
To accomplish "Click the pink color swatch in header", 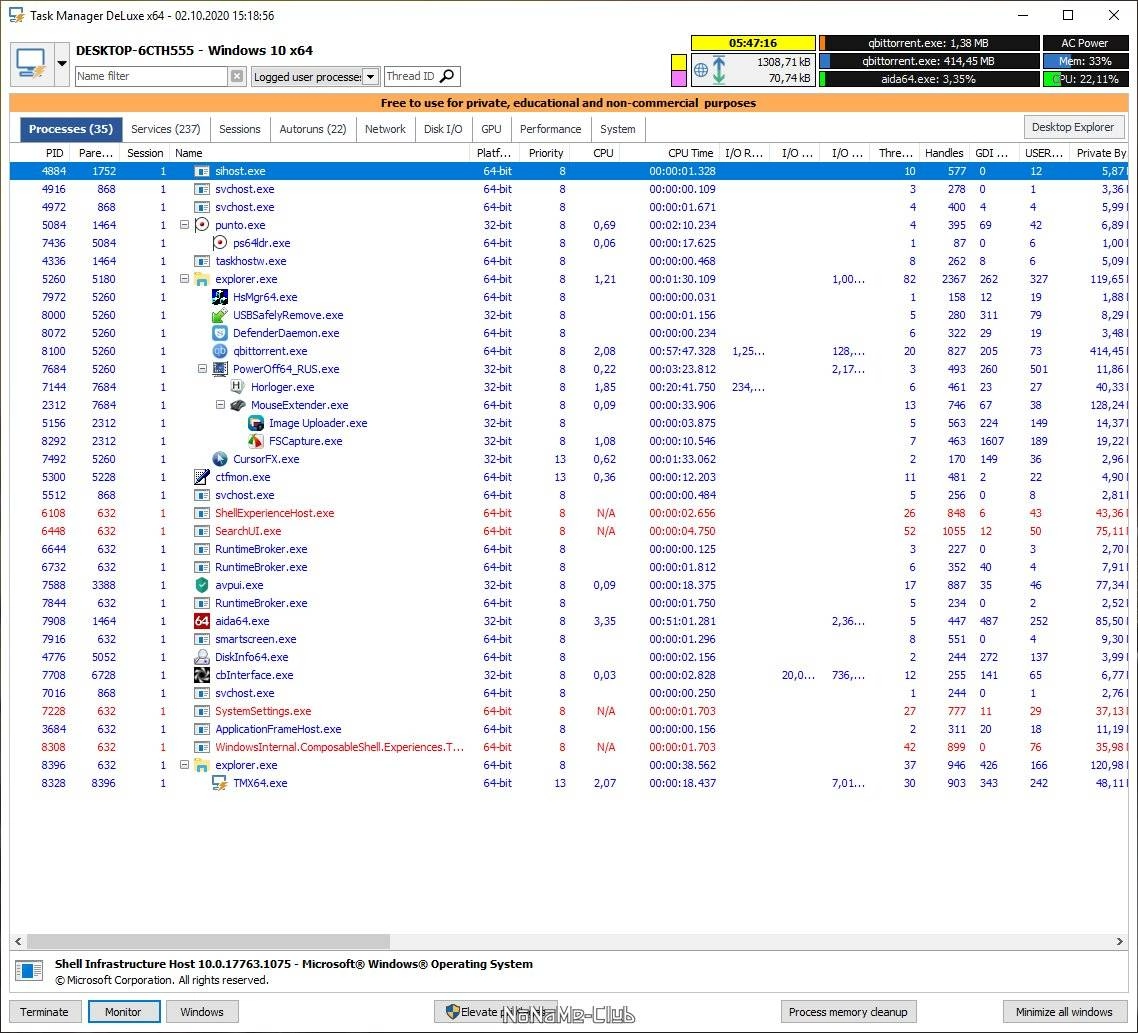I will 679,78.
